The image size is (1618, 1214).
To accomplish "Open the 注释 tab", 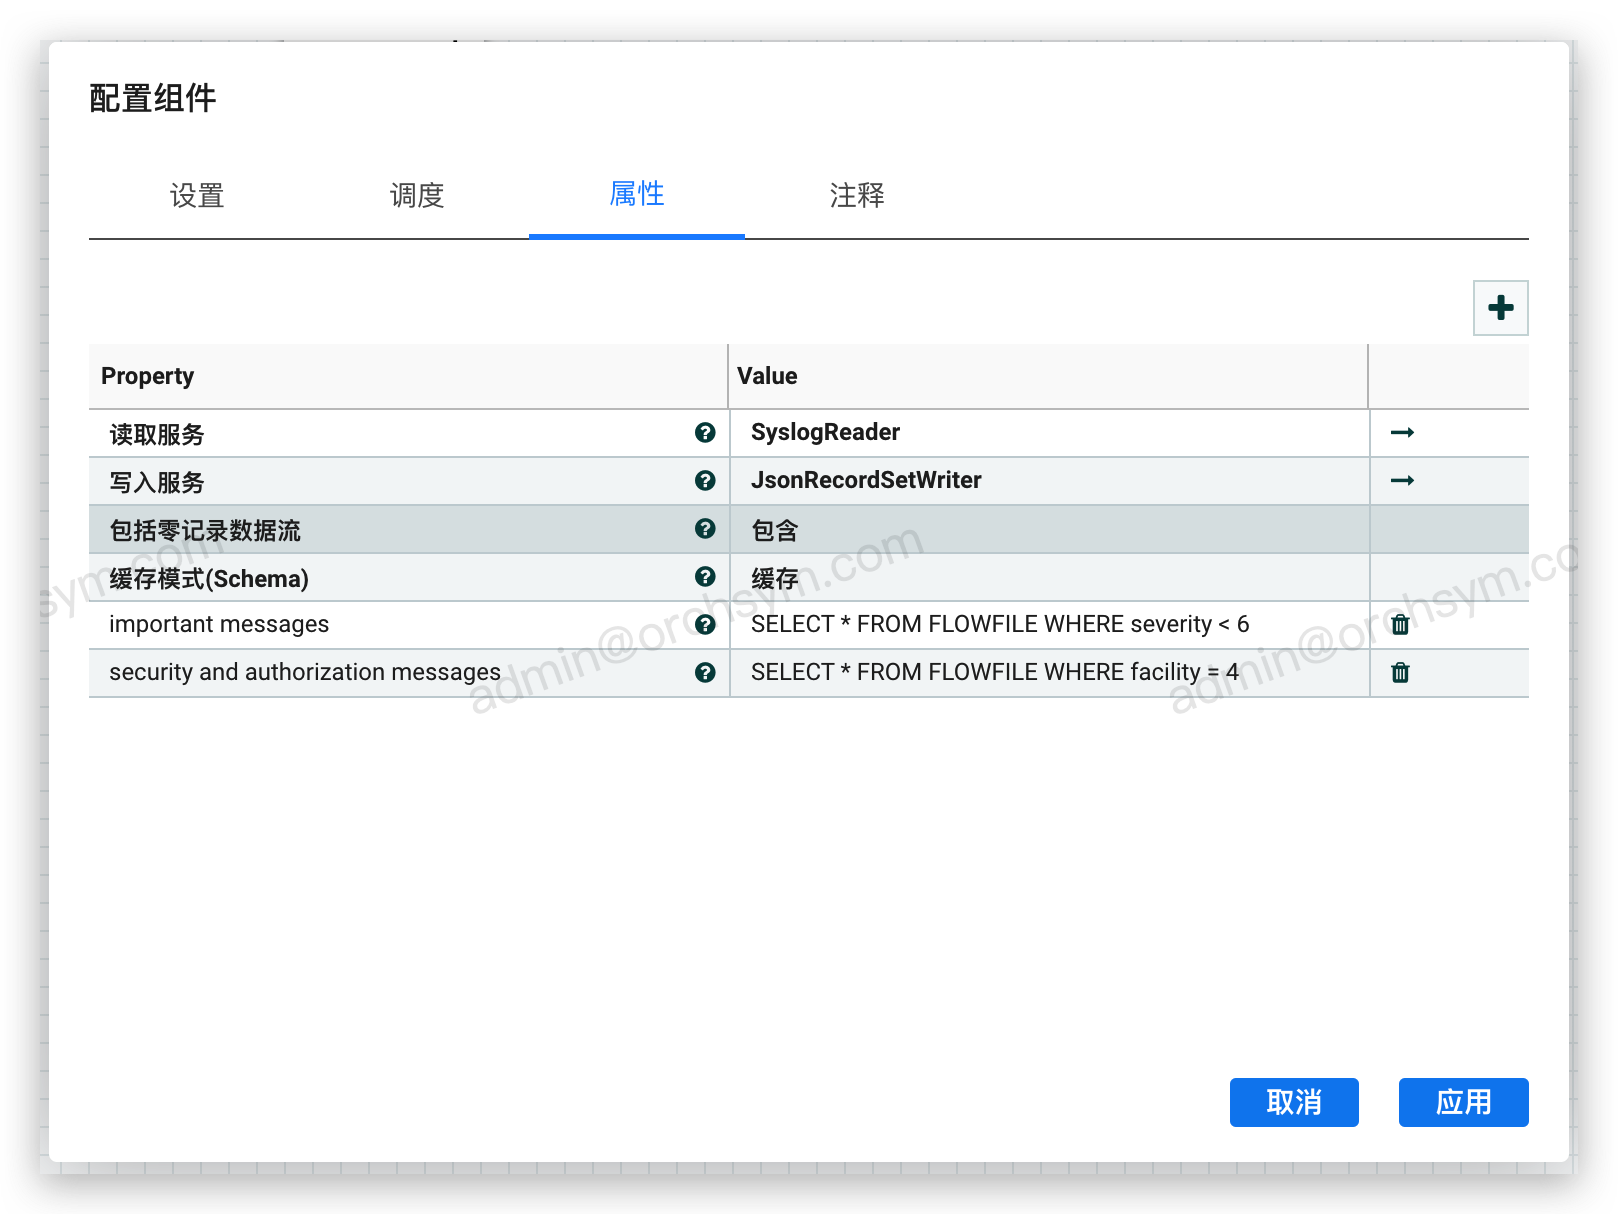I will click(857, 195).
